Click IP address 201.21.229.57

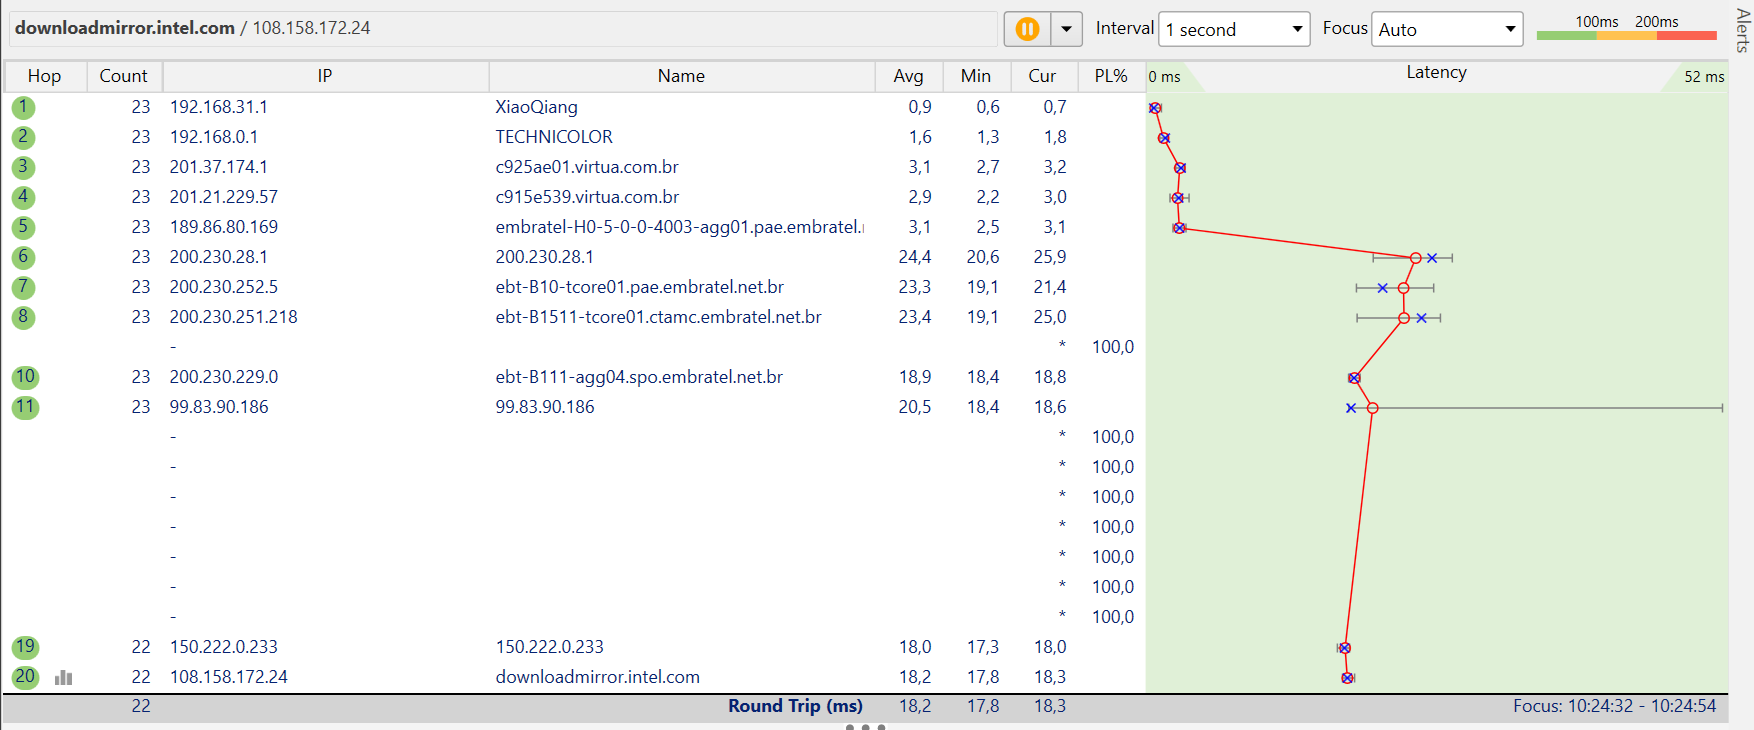[x=223, y=197]
